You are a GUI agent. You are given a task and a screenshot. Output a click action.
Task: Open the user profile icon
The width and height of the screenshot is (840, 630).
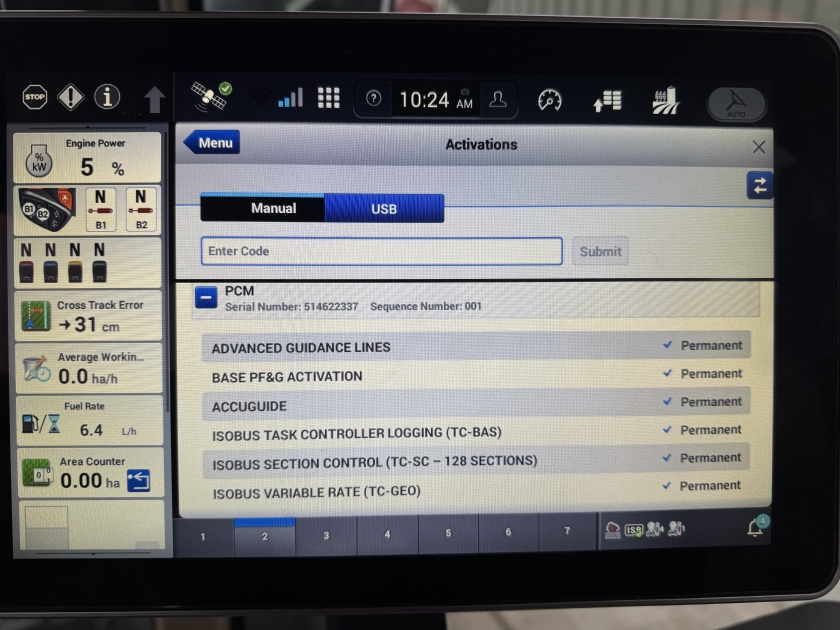(497, 99)
